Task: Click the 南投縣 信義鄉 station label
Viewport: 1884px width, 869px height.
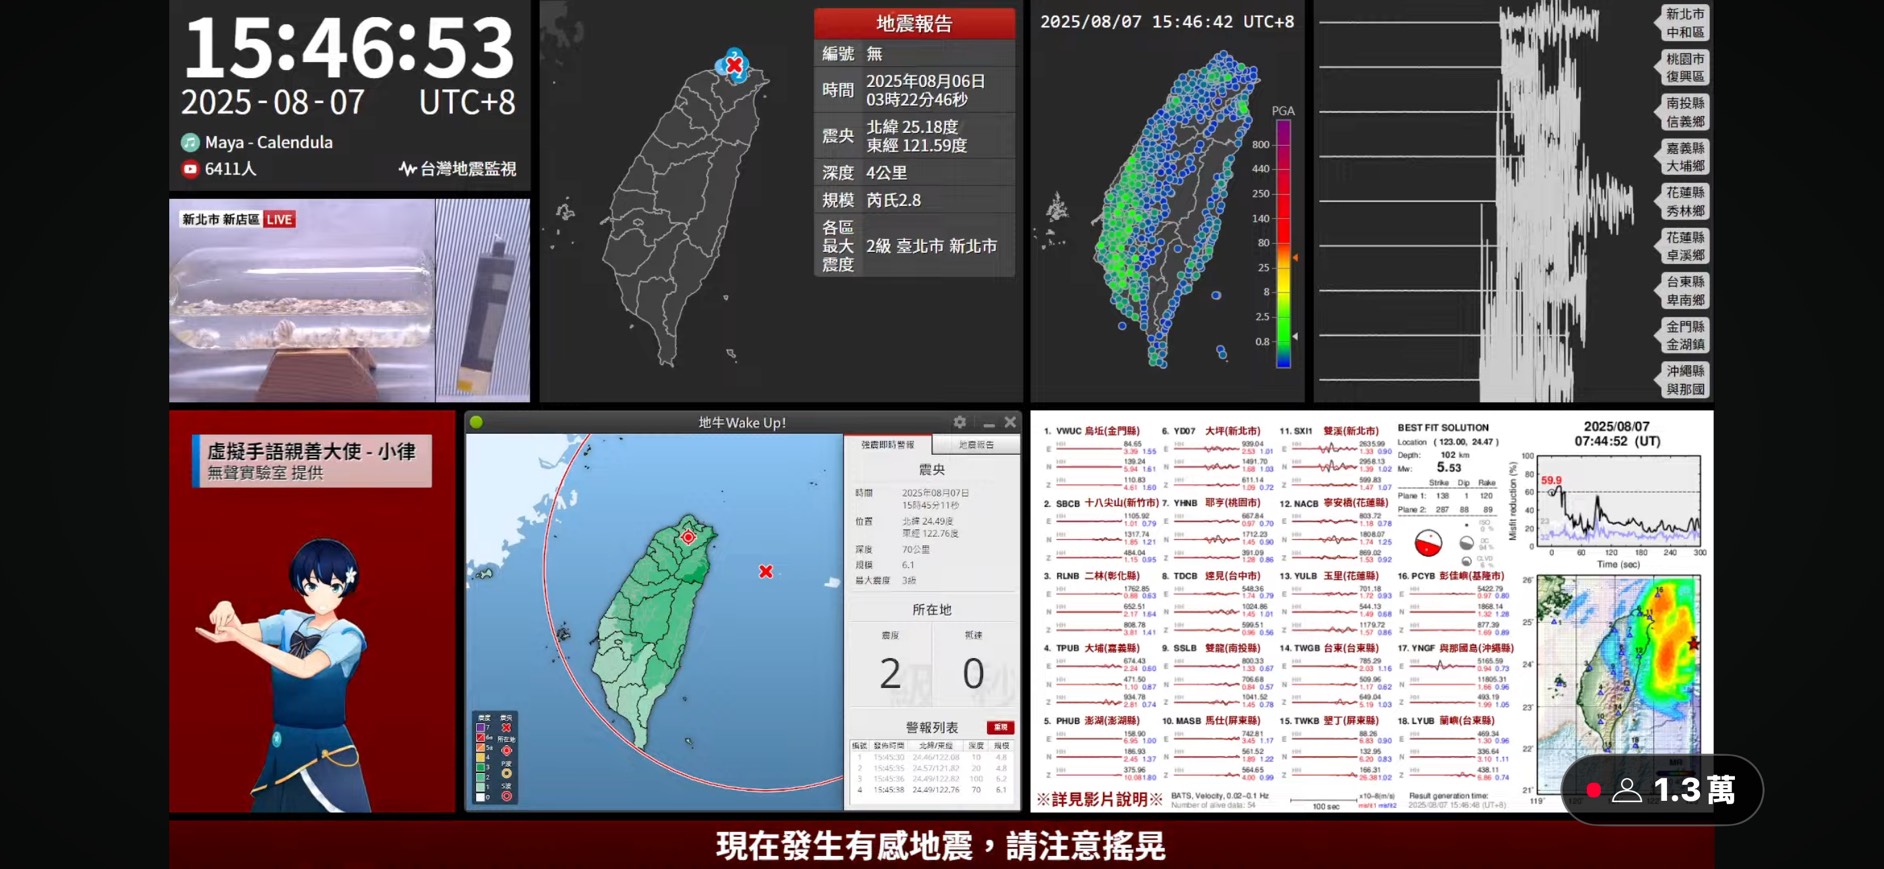Action: [1685, 112]
